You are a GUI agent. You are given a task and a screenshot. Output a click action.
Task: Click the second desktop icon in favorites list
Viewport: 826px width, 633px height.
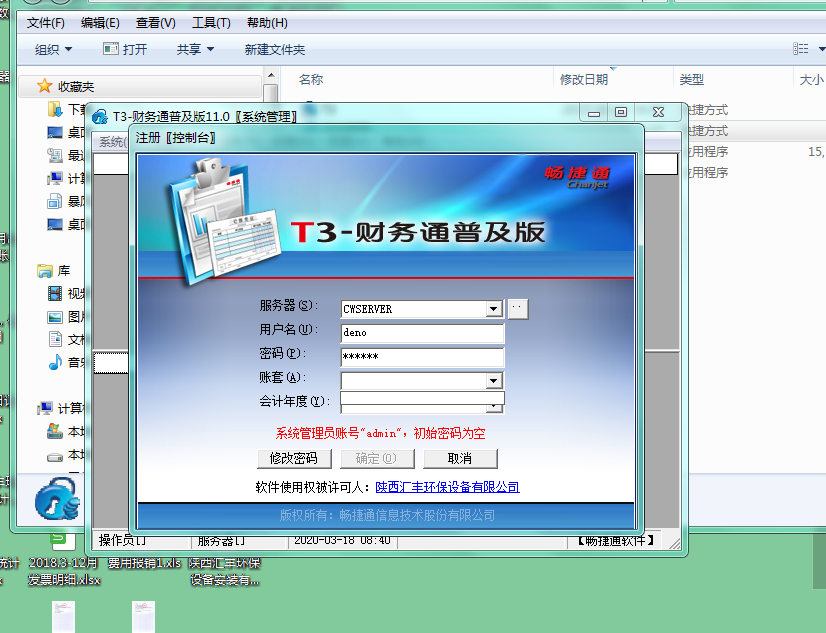[55, 224]
